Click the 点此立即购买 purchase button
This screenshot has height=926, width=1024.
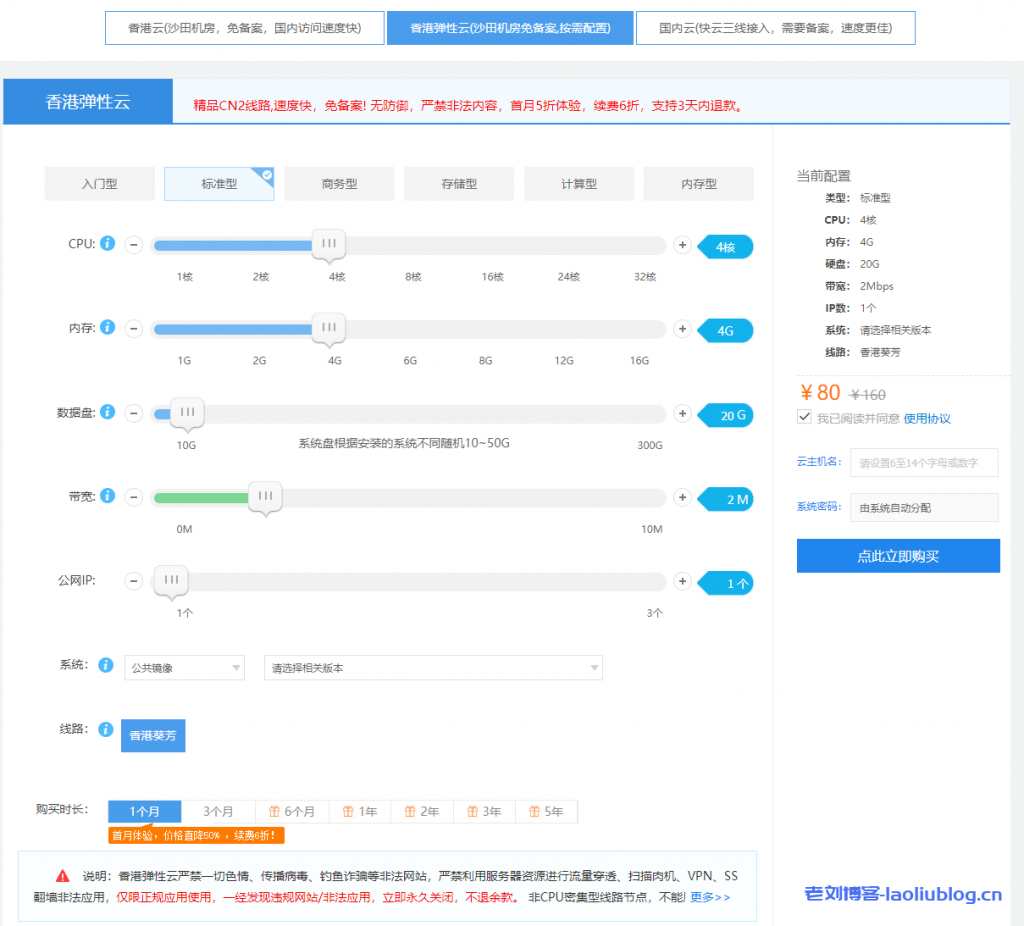898,556
